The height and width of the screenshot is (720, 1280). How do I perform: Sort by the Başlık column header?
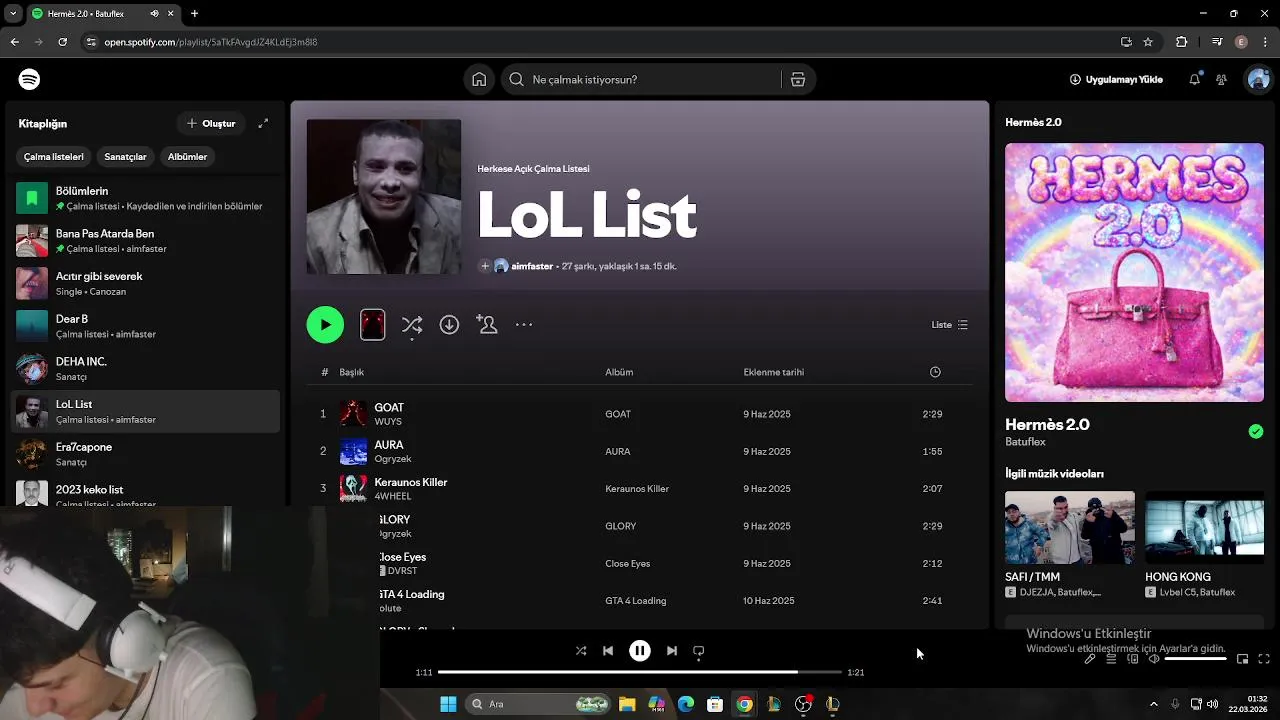click(351, 372)
